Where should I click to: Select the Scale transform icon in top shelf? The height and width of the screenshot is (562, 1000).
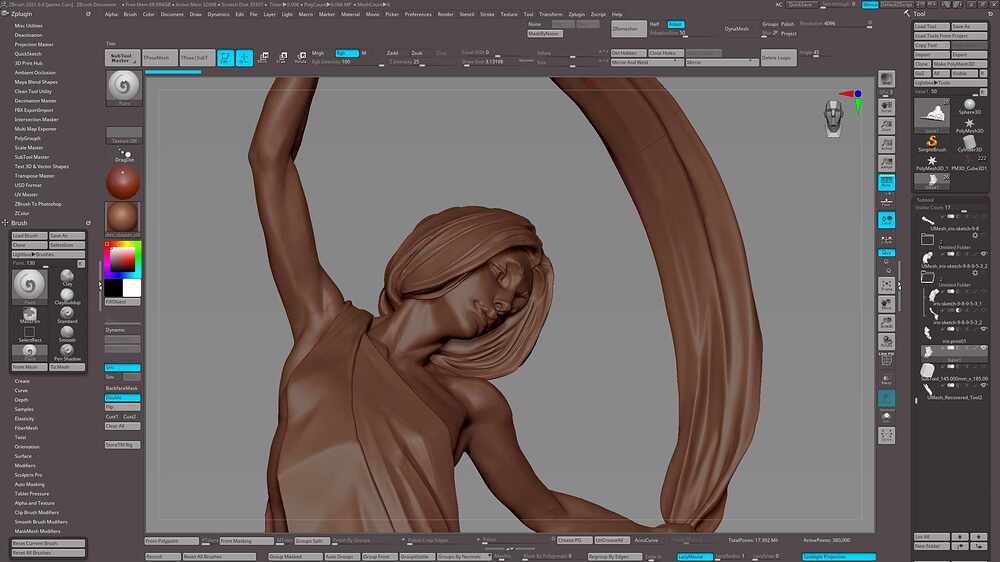tap(283, 58)
